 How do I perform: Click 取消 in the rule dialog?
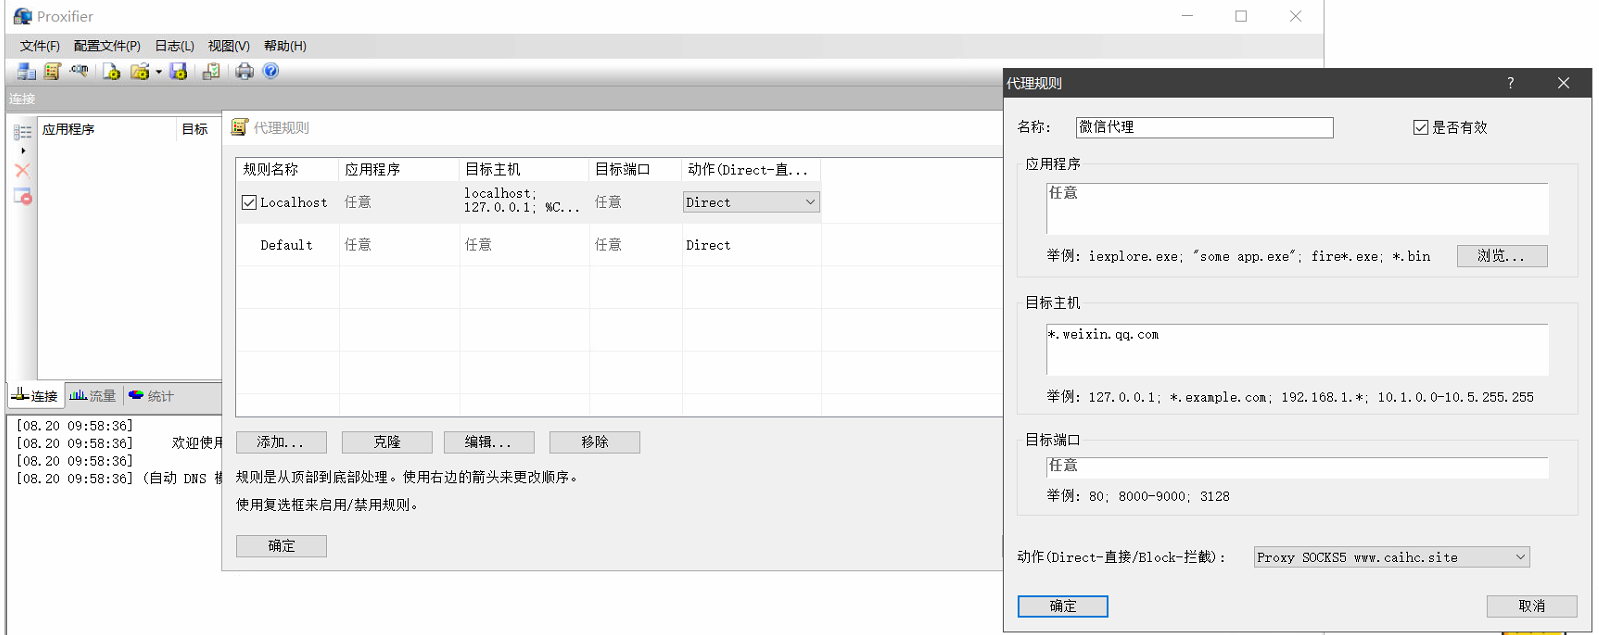coord(1532,606)
